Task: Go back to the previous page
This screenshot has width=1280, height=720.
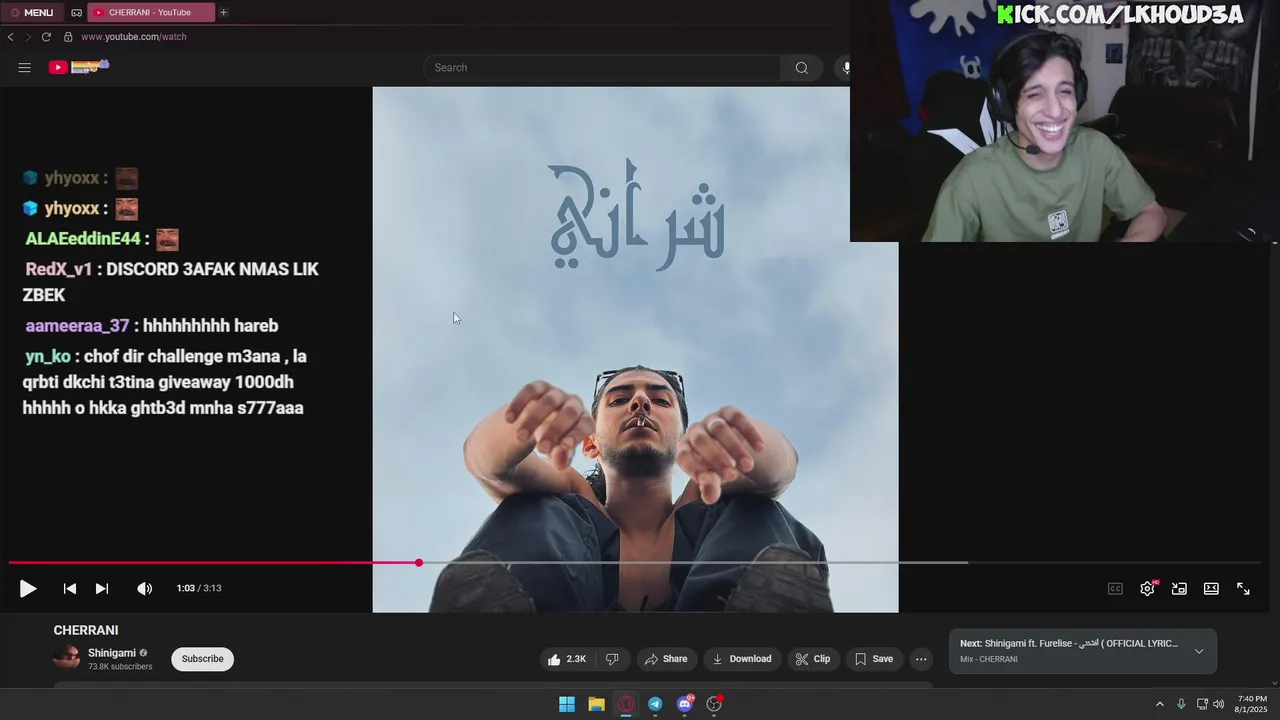Action: [10, 37]
